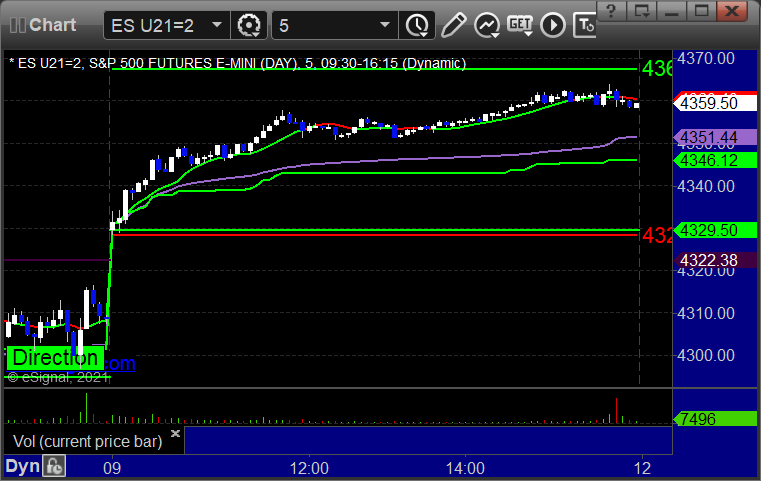The height and width of the screenshot is (481, 761).
Task: Click the 12:00 time axis label
Action: (x=309, y=468)
